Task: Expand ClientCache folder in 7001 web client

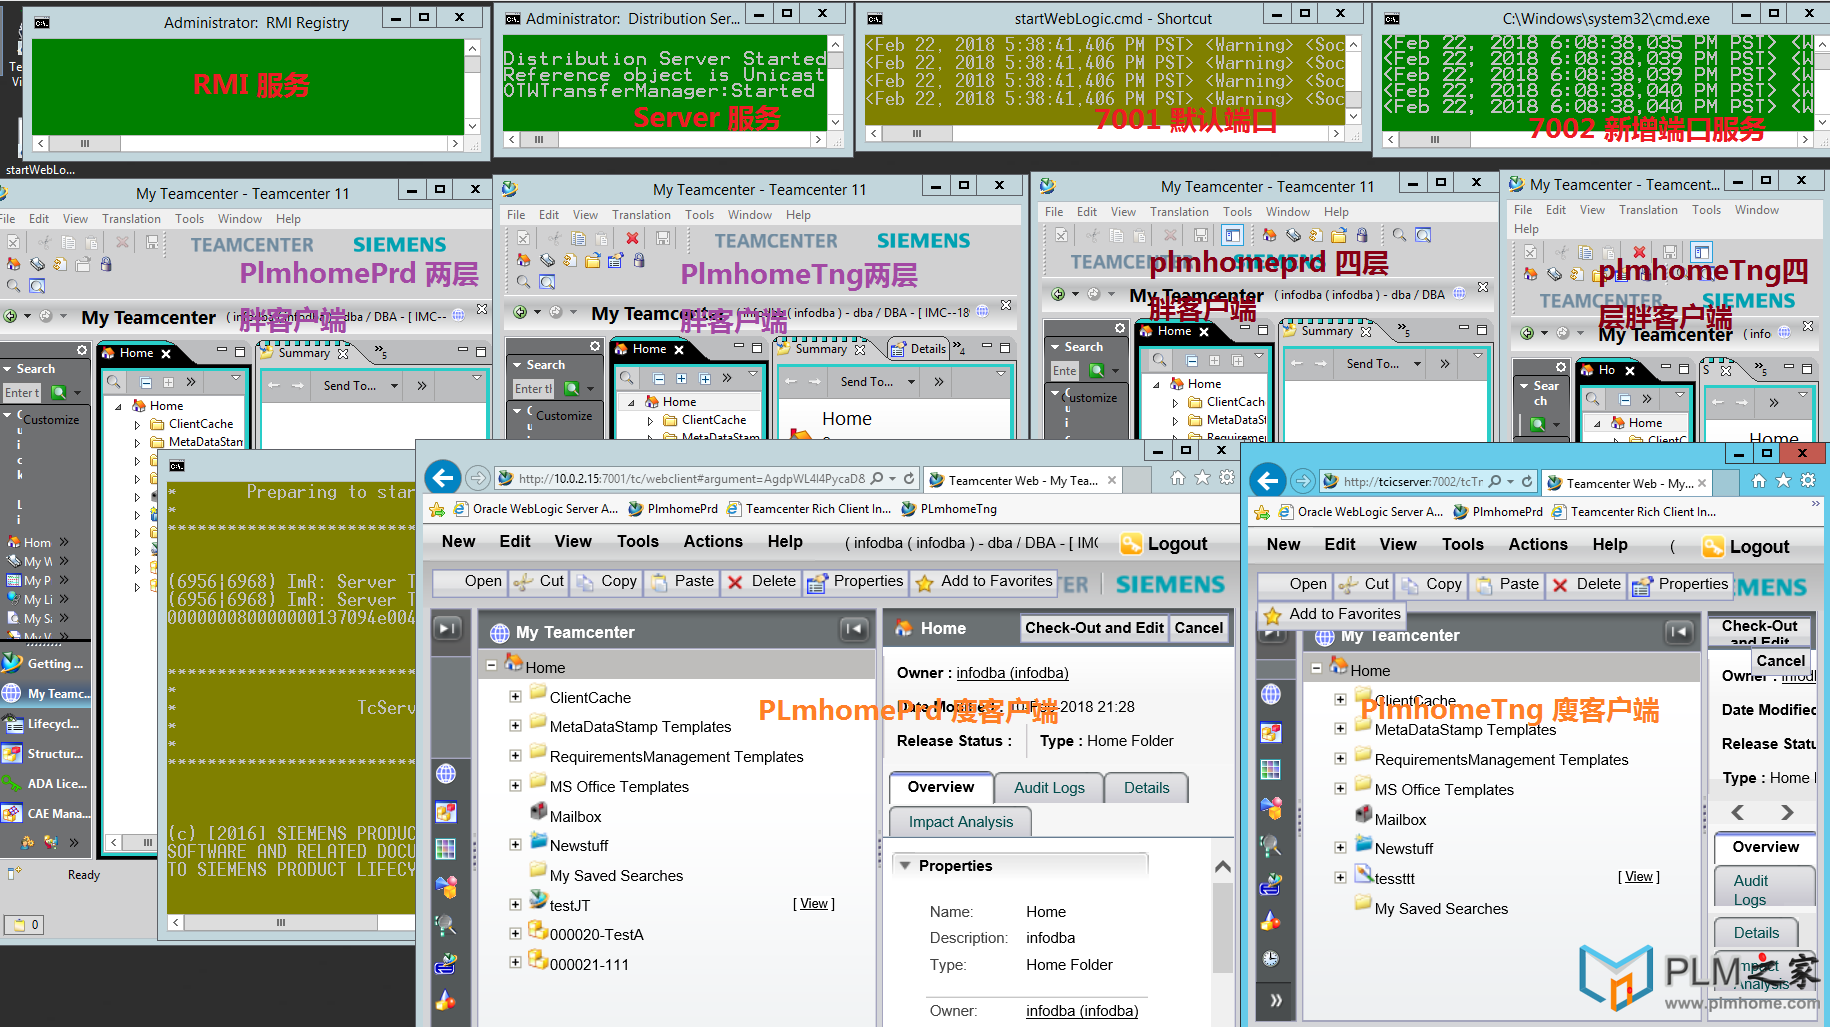Action: click(515, 697)
